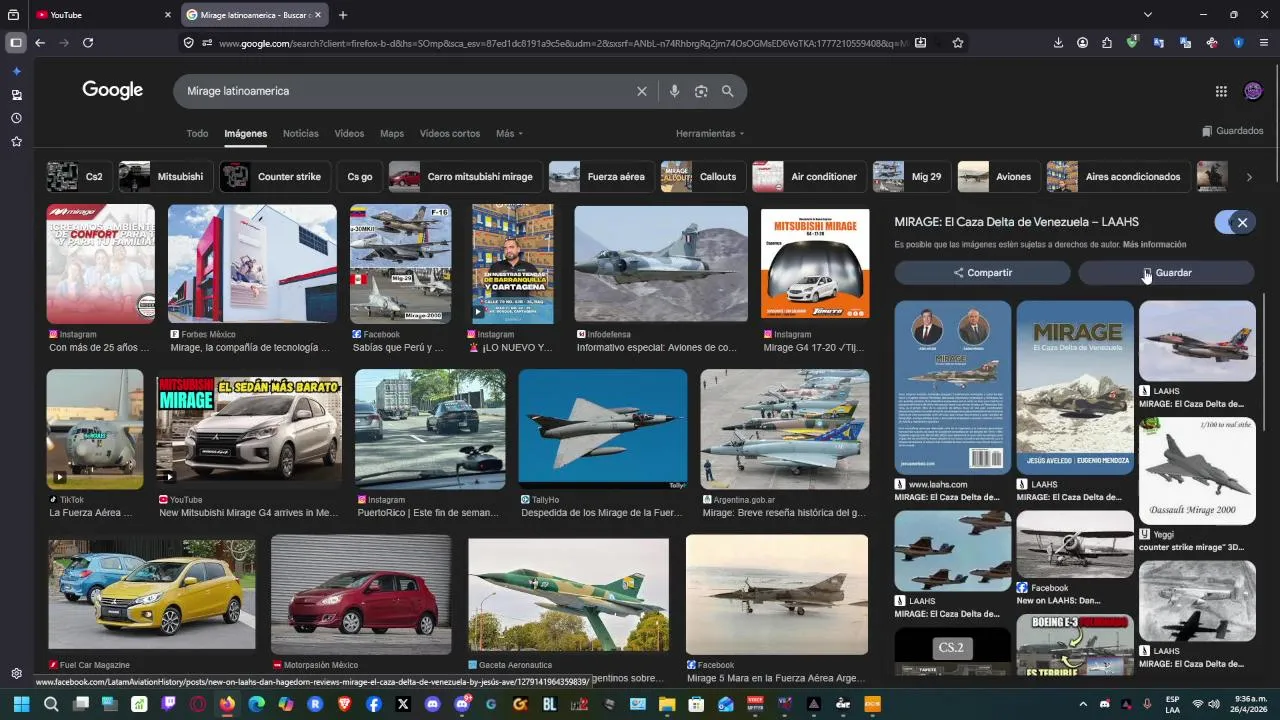Bookmark this page with the star icon

click(958, 43)
